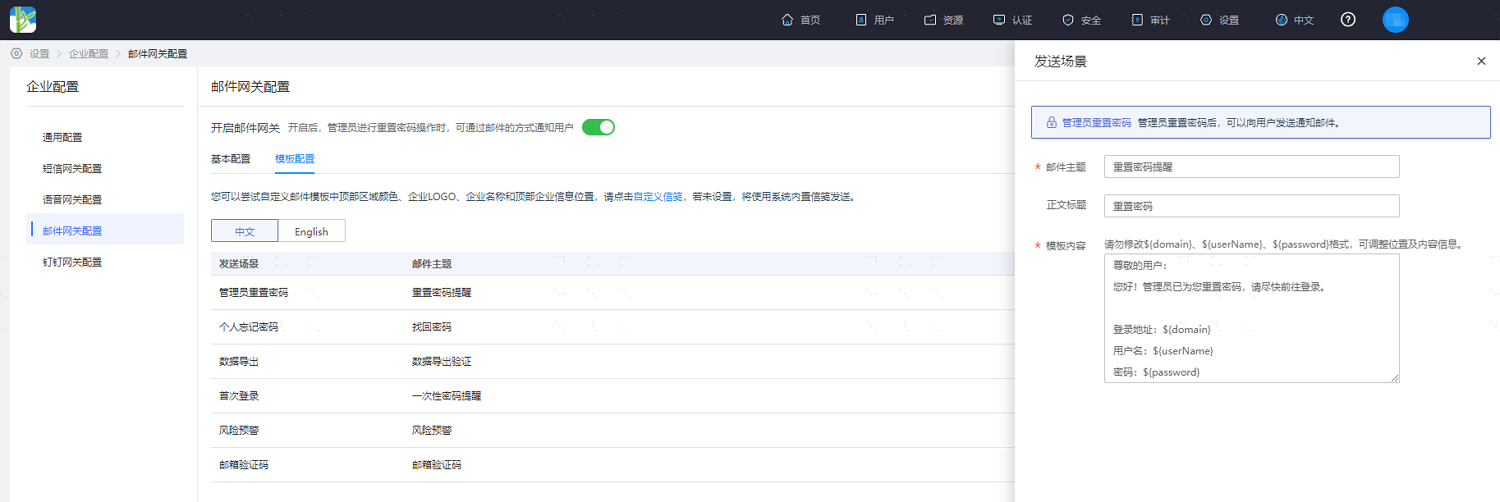Click 企业配置 in the breadcrumb

(x=88, y=54)
